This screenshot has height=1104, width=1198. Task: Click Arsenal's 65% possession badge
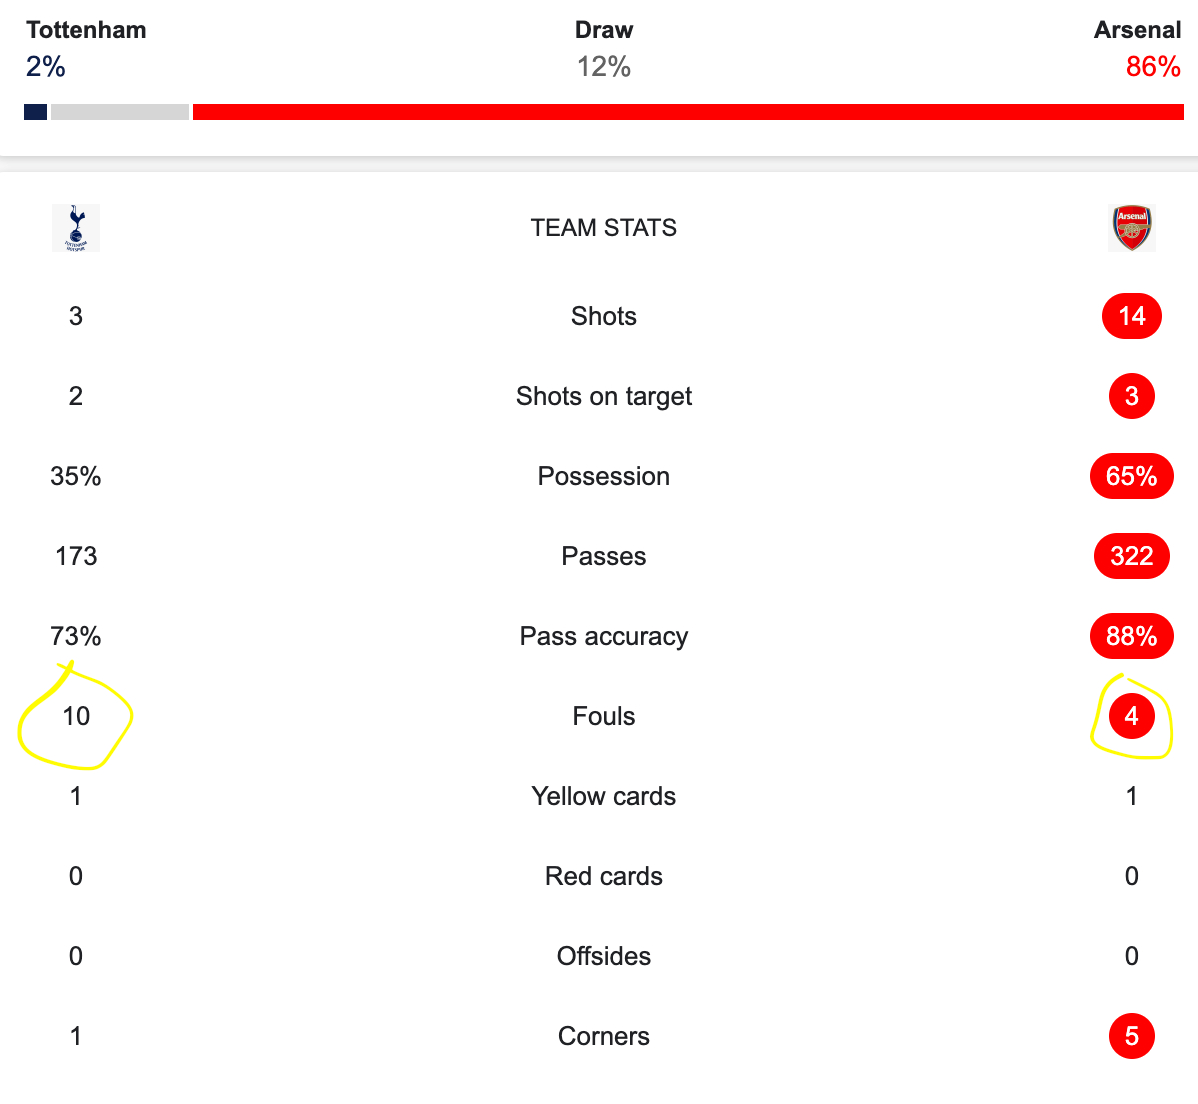pos(1131,476)
